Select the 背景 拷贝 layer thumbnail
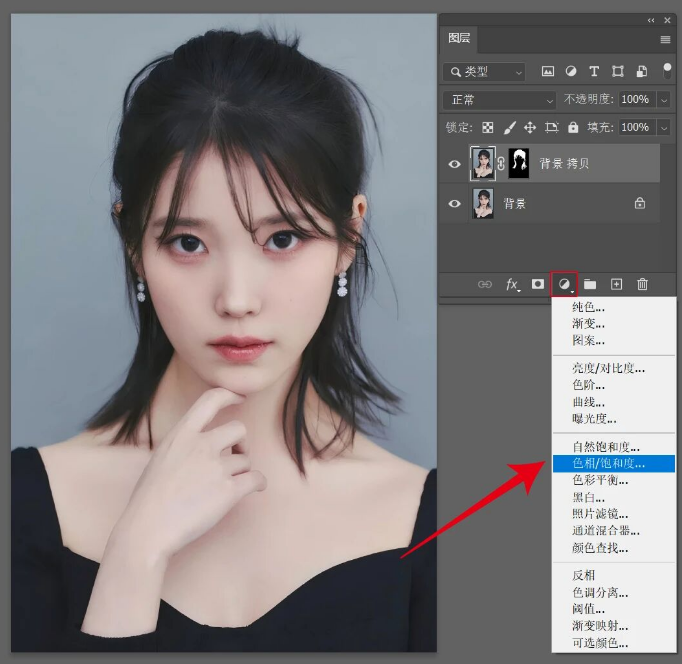This screenshot has width=682, height=664. [483, 163]
